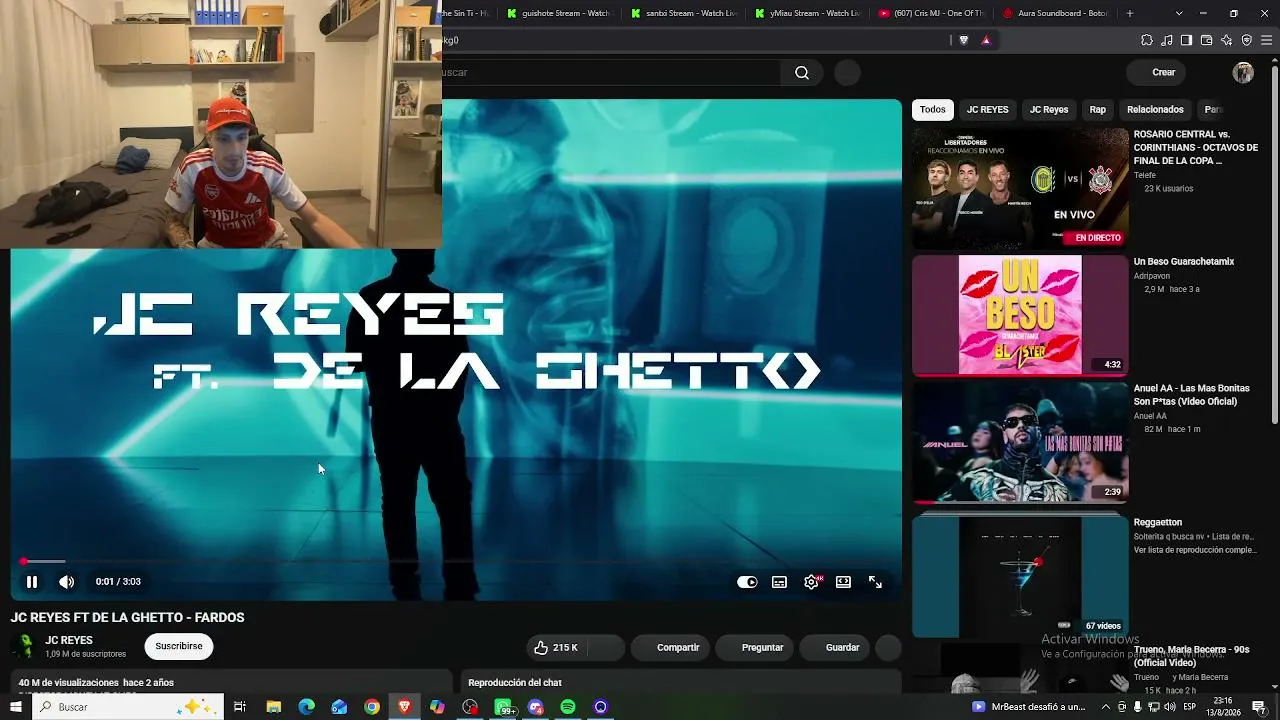The height and width of the screenshot is (720, 1280).
Task: Switch to the Cris MJ One Of tab
Action: click(929, 13)
